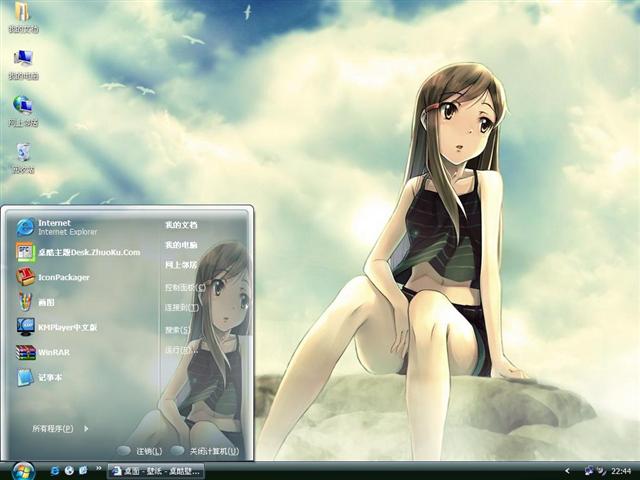640x480 pixels.
Task: Choose 搜索(S) in the Start menu
Action: (x=178, y=329)
